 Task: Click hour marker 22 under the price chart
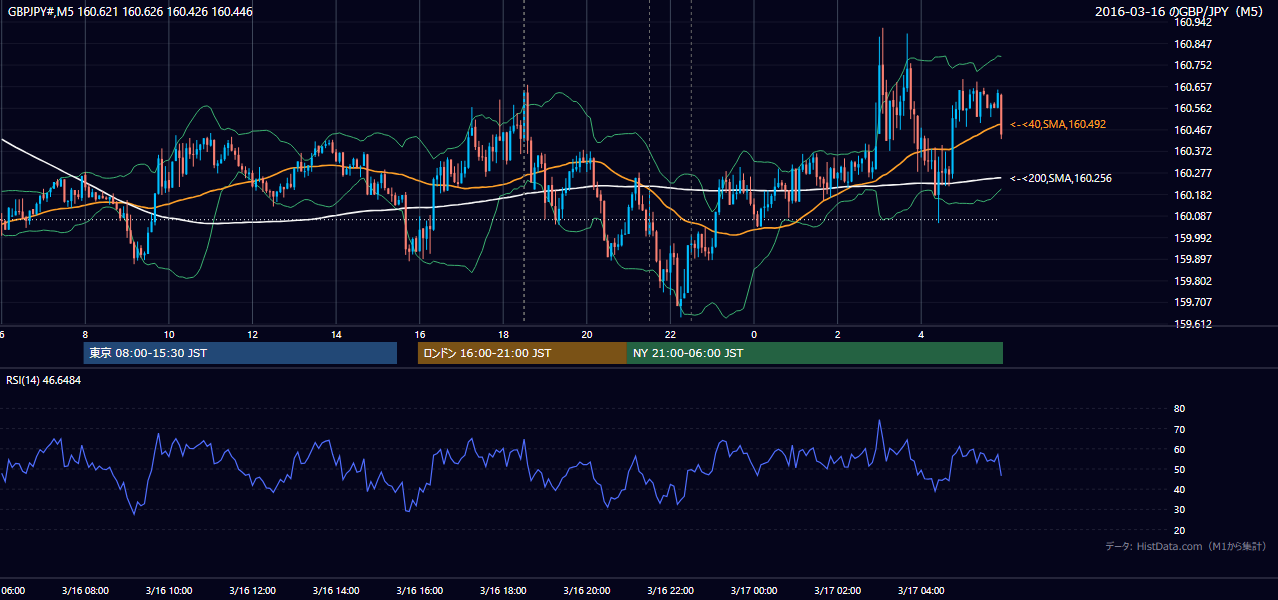[670, 335]
